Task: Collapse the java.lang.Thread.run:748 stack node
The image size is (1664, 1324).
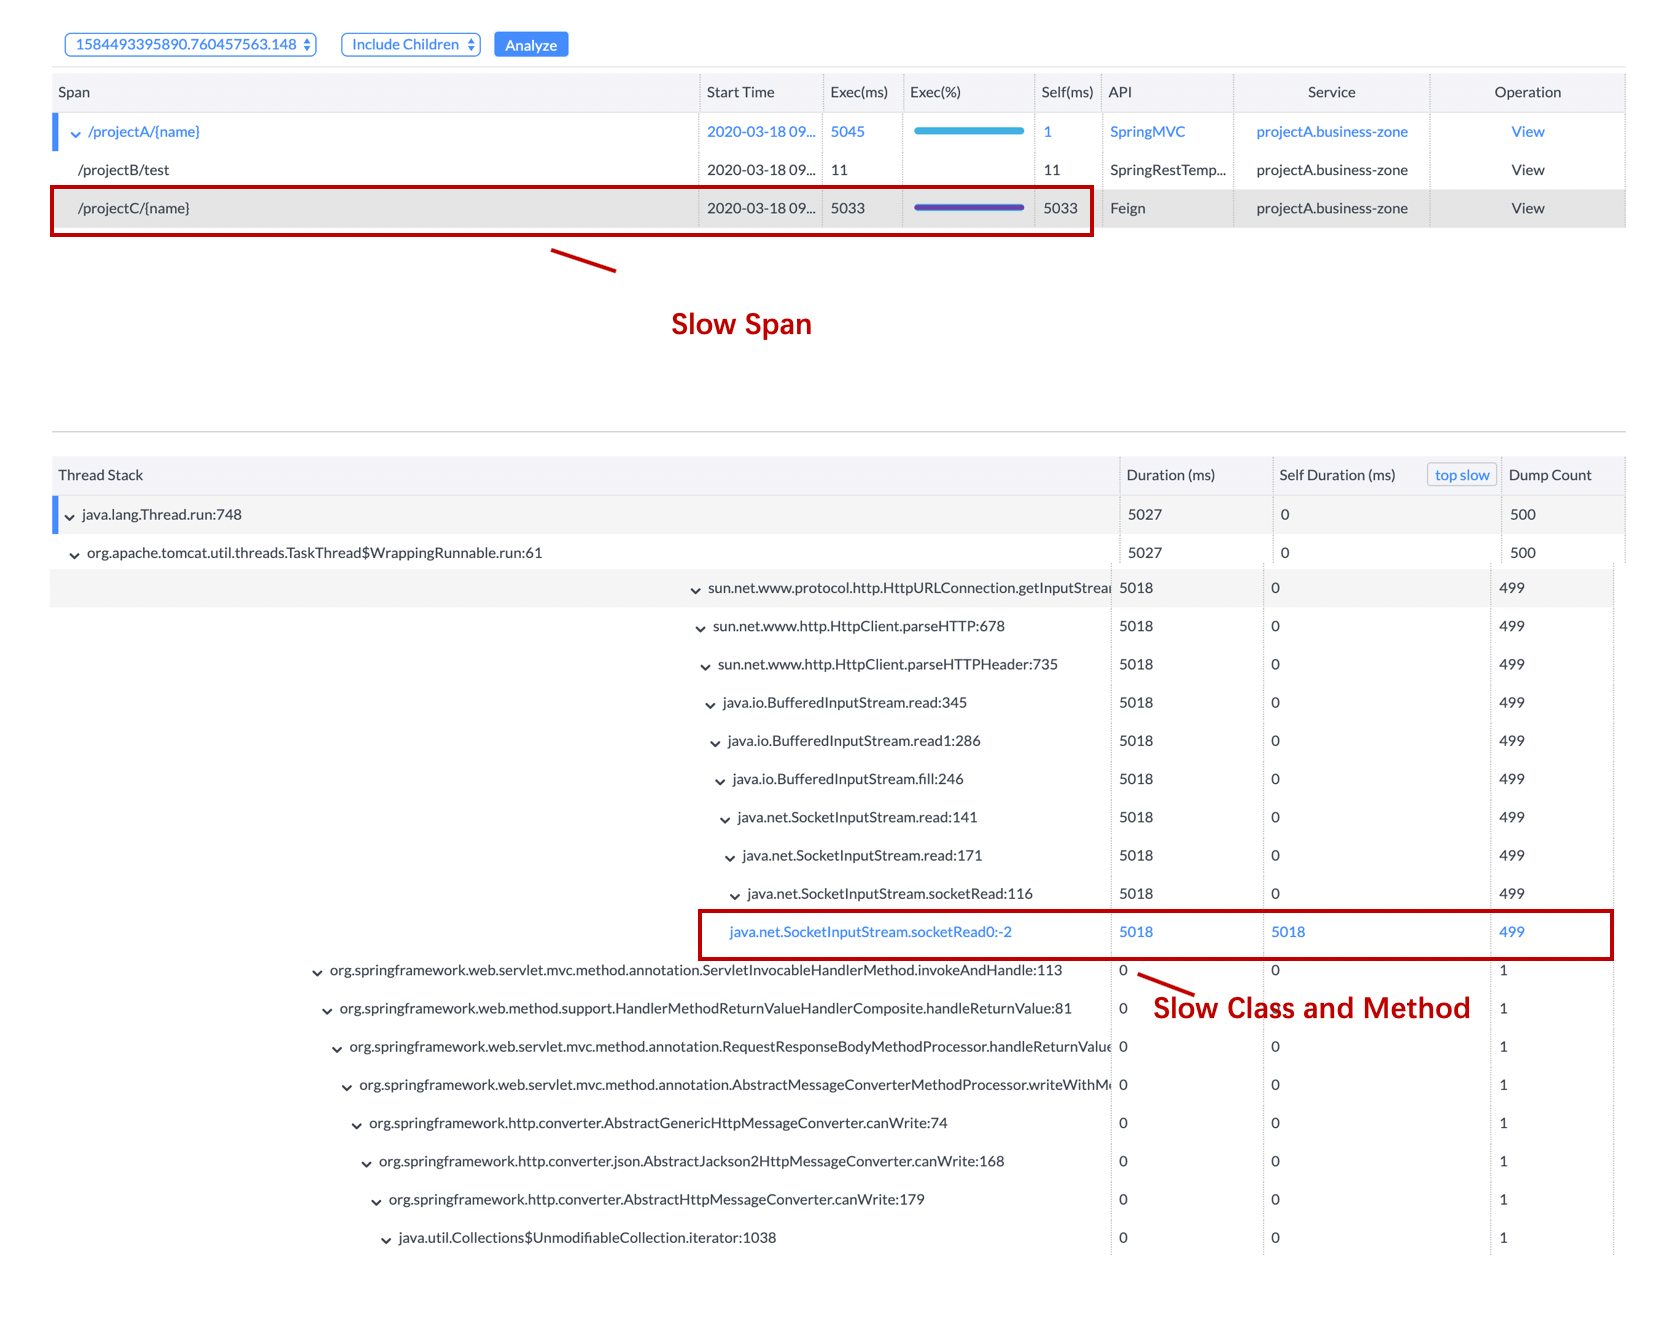Action: [69, 517]
